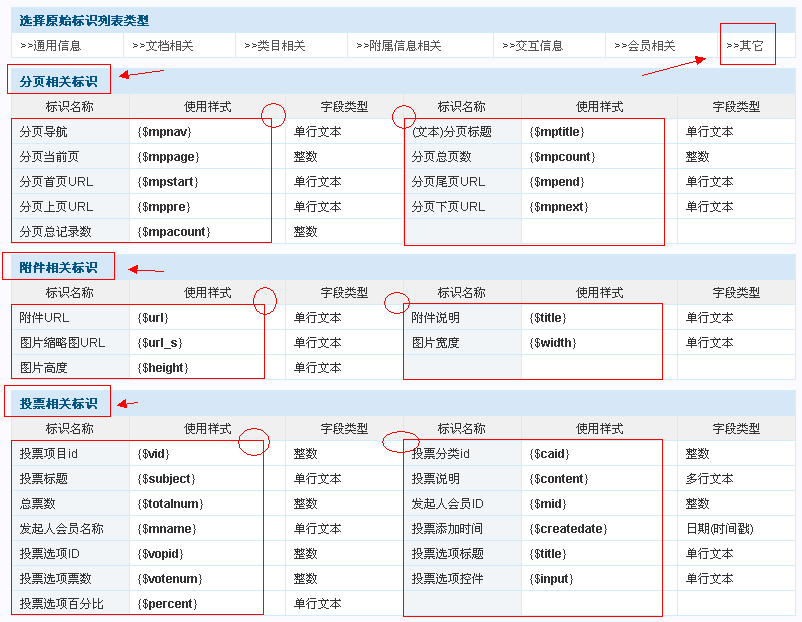Click the {$vid} tag
The width and height of the screenshot is (802, 622).
coord(153,454)
